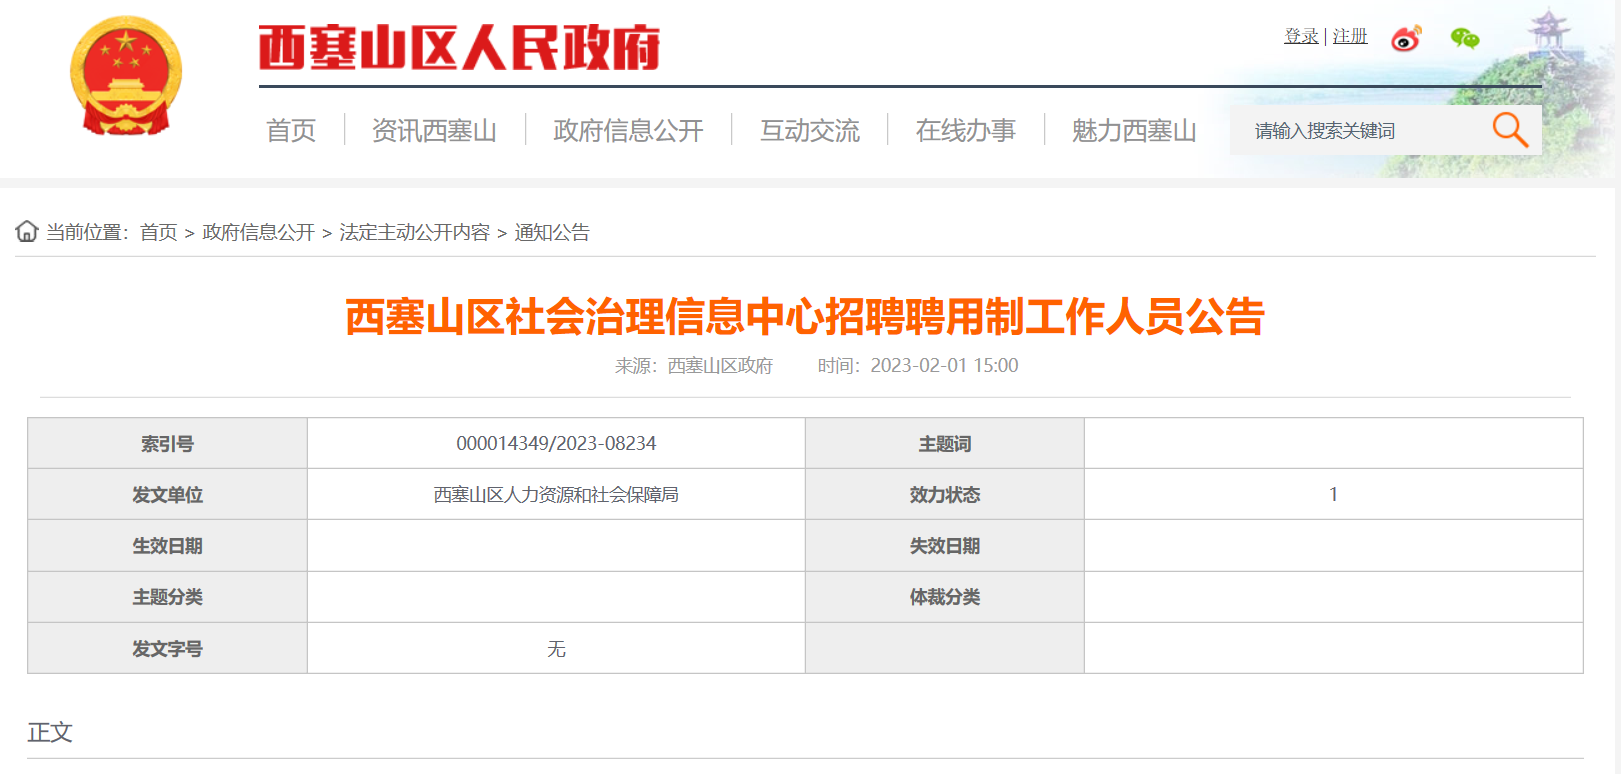This screenshot has width=1621, height=774.
Task: Click 首页 in the breadcrumb
Action: click(x=158, y=232)
